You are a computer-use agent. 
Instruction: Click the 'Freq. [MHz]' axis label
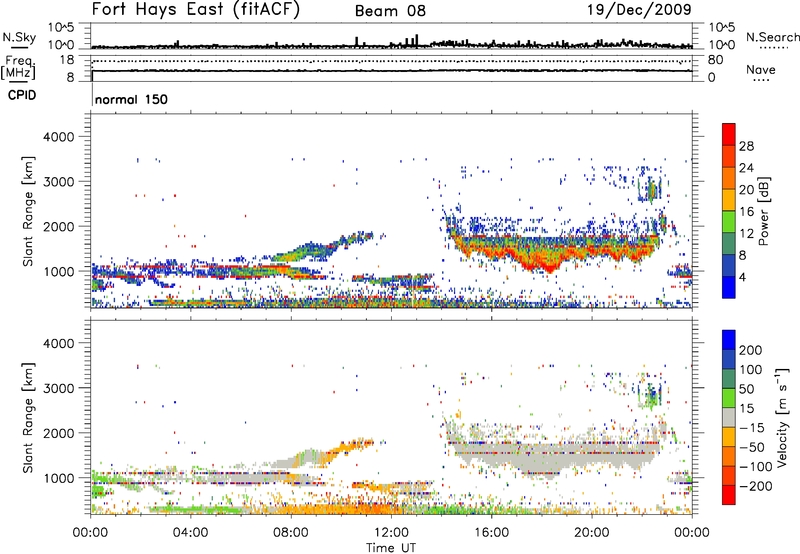tap(18, 68)
